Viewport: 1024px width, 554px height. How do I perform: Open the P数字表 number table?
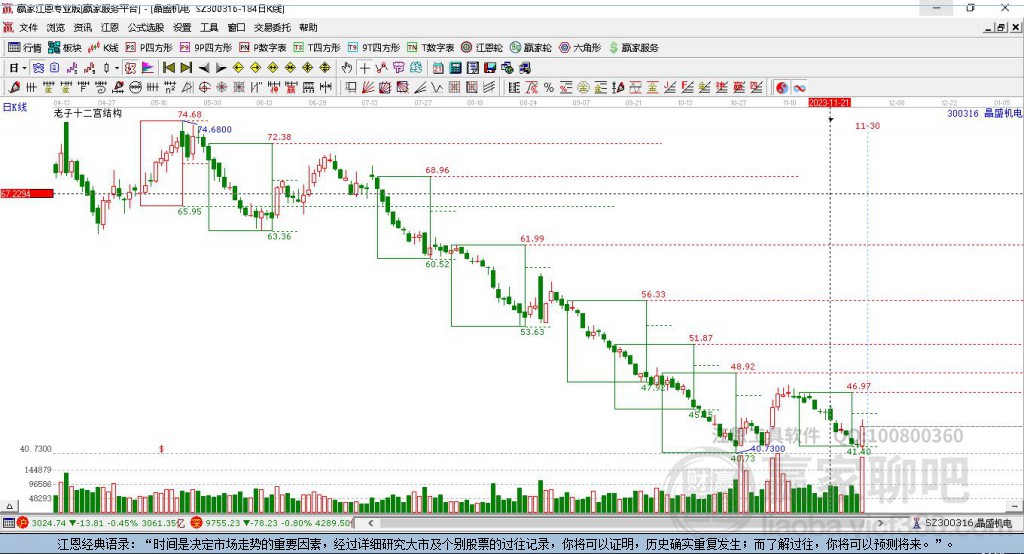pyautogui.click(x=263, y=48)
